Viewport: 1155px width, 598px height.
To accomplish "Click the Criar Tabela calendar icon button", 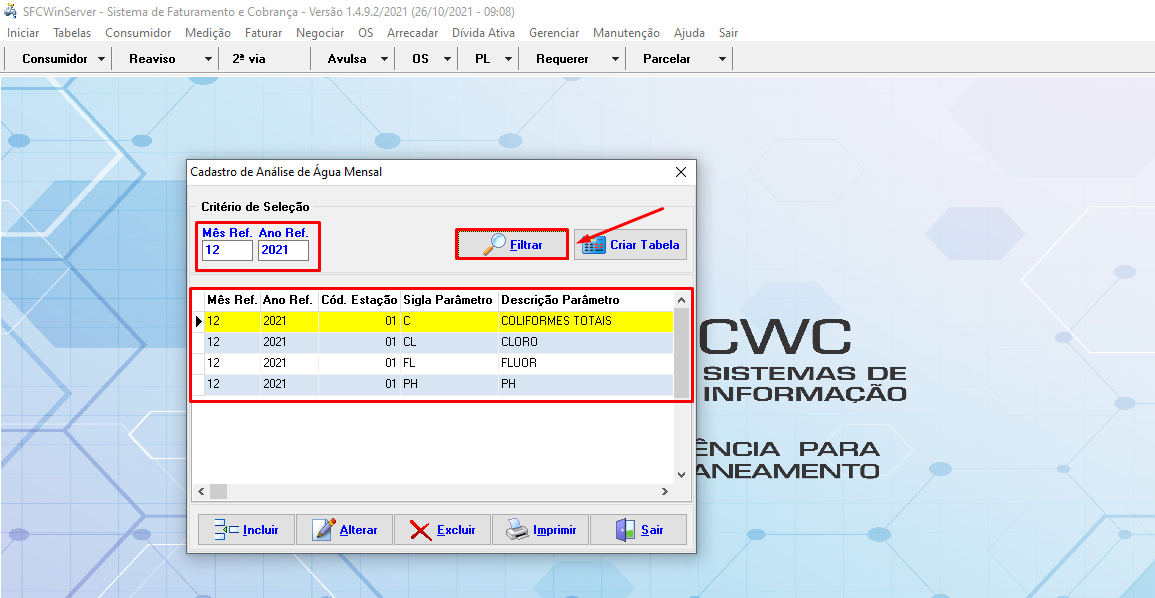I will (630, 245).
